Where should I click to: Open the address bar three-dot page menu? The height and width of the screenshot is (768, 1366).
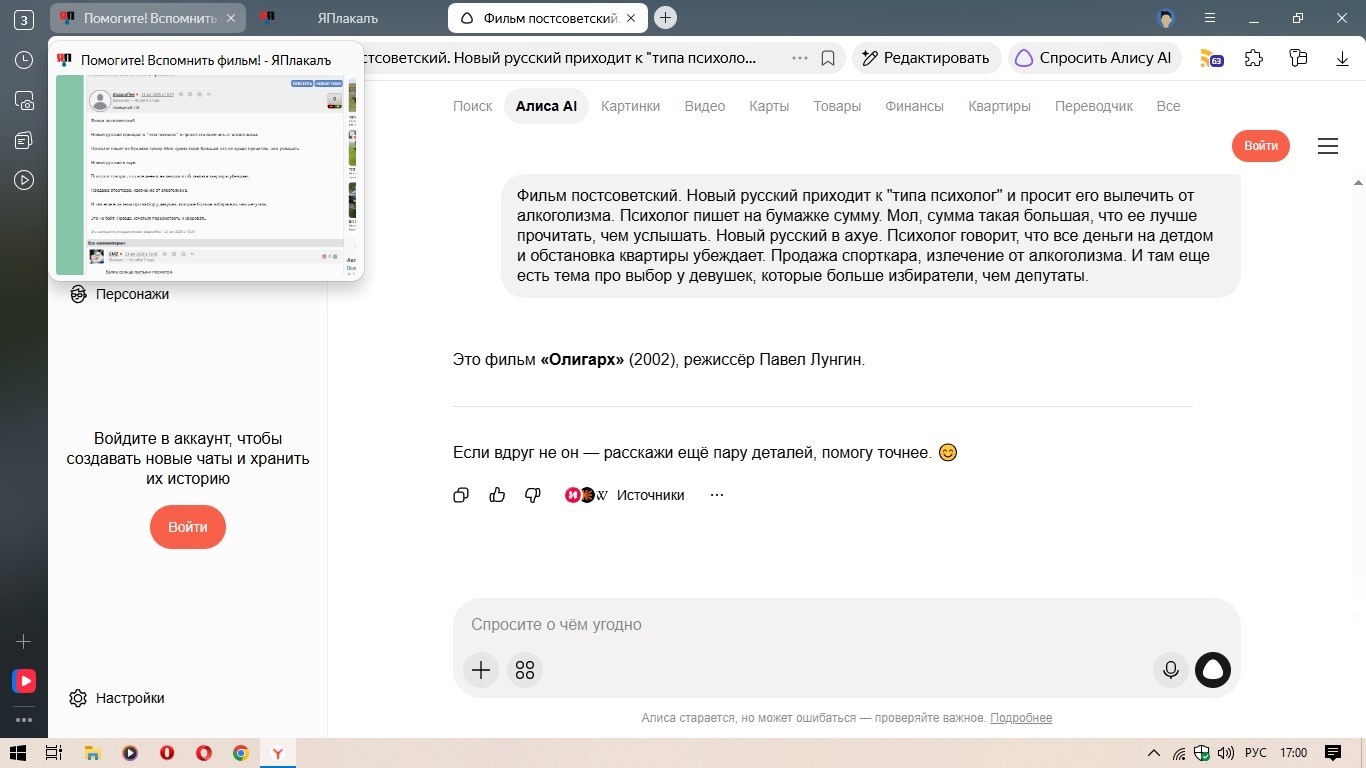pyautogui.click(x=800, y=58)
